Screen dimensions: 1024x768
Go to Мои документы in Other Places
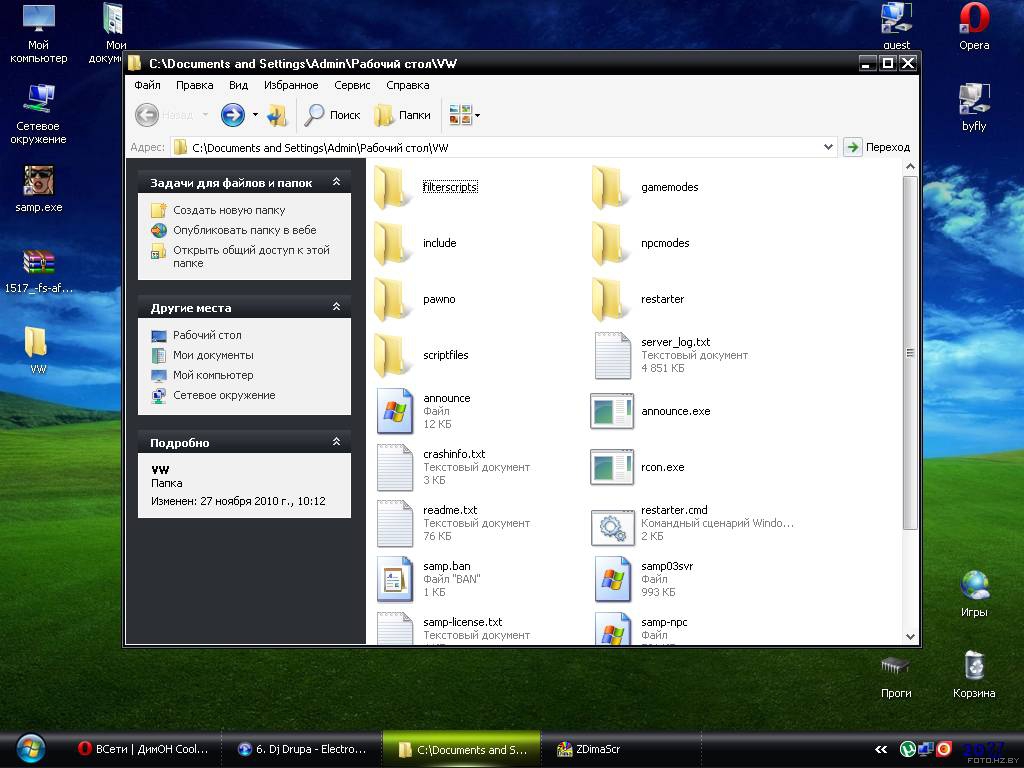click(x=213, y=355)
